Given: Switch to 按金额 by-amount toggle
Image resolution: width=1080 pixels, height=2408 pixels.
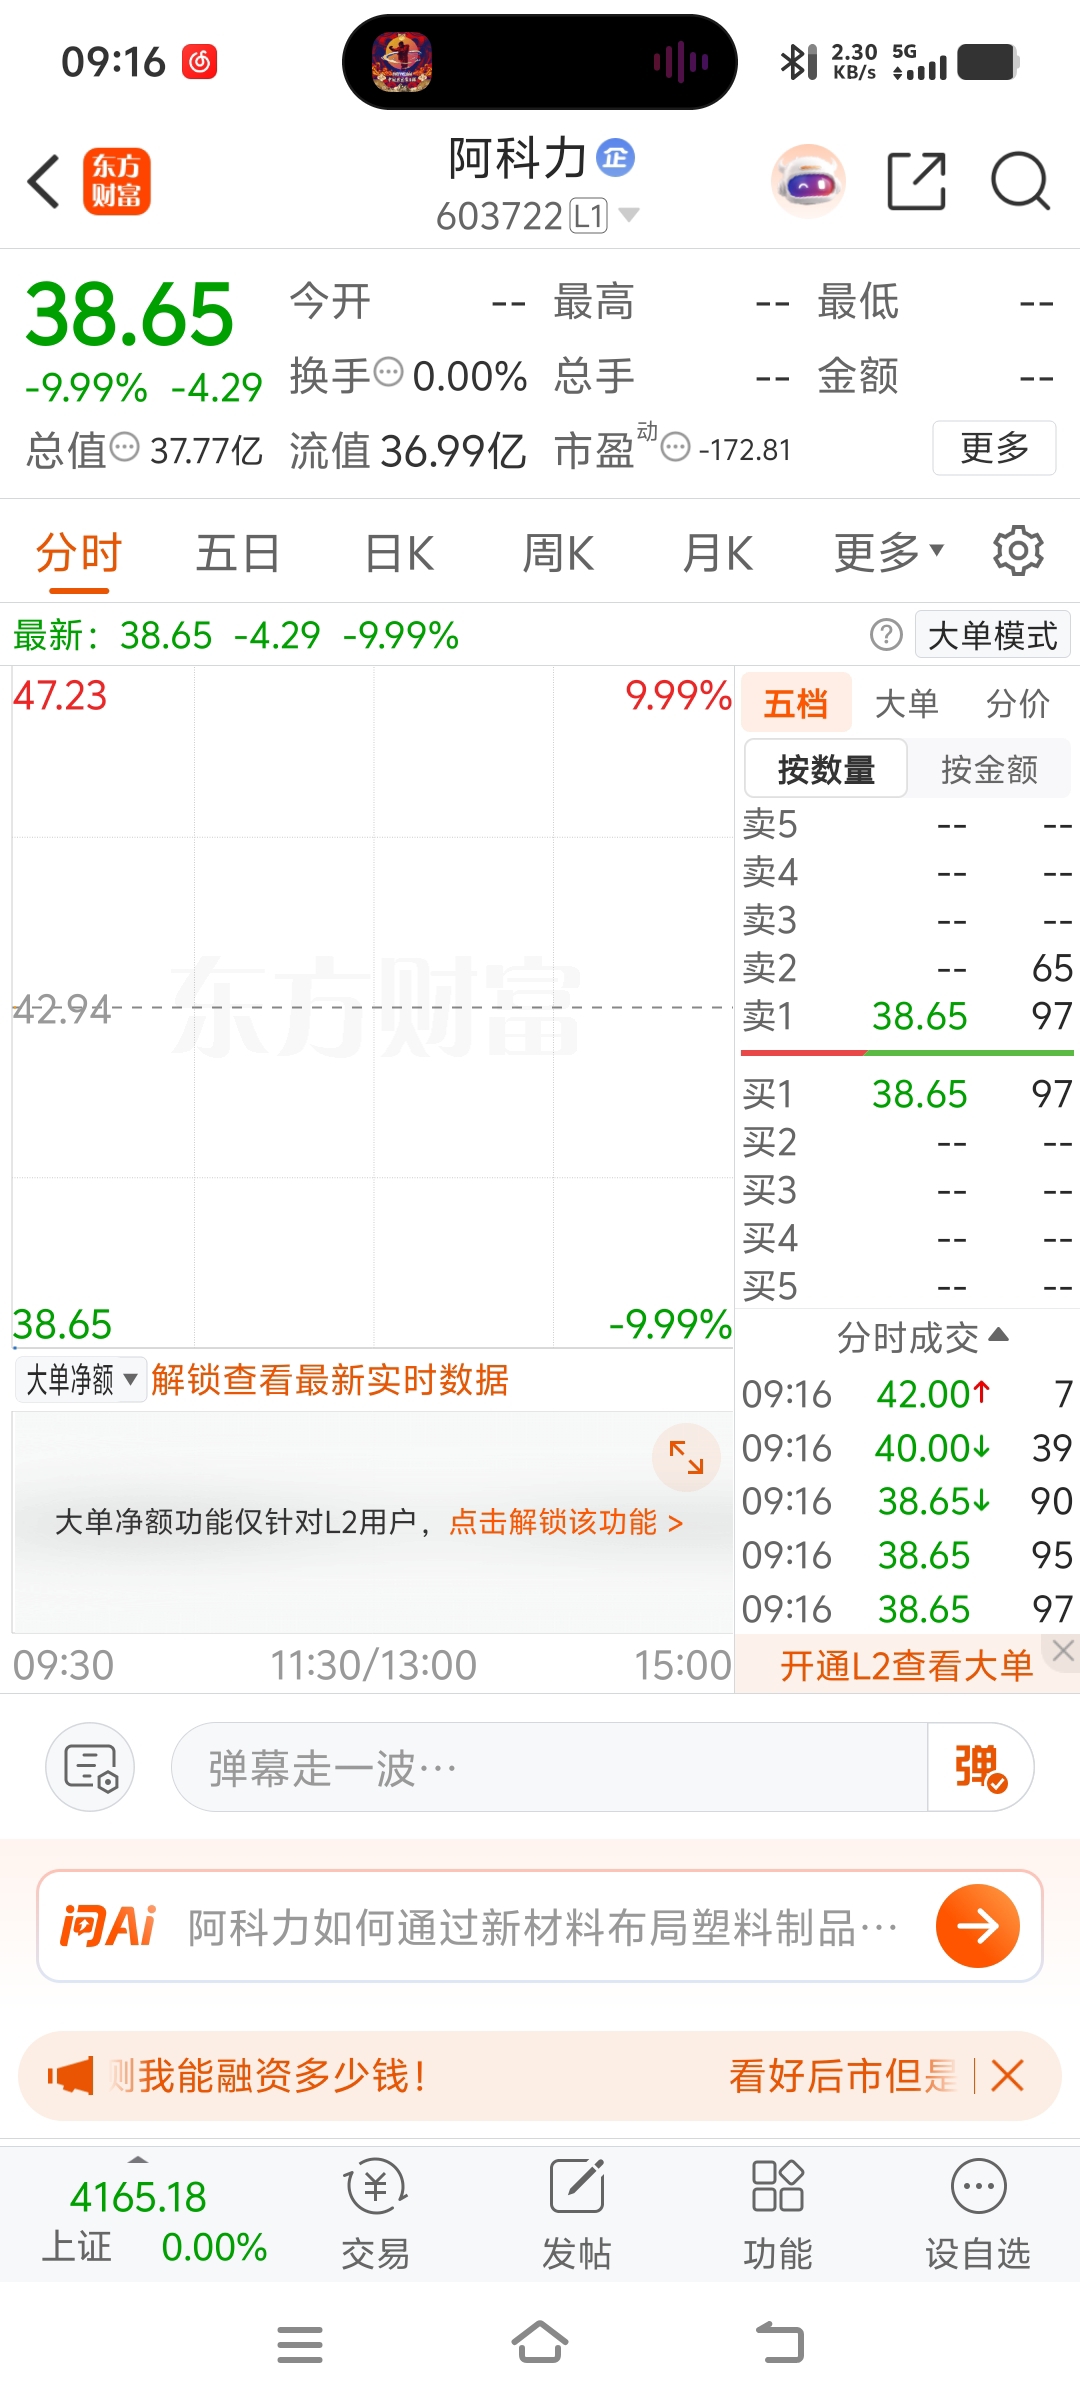Looking at the screenshot, I should (989, 769).
